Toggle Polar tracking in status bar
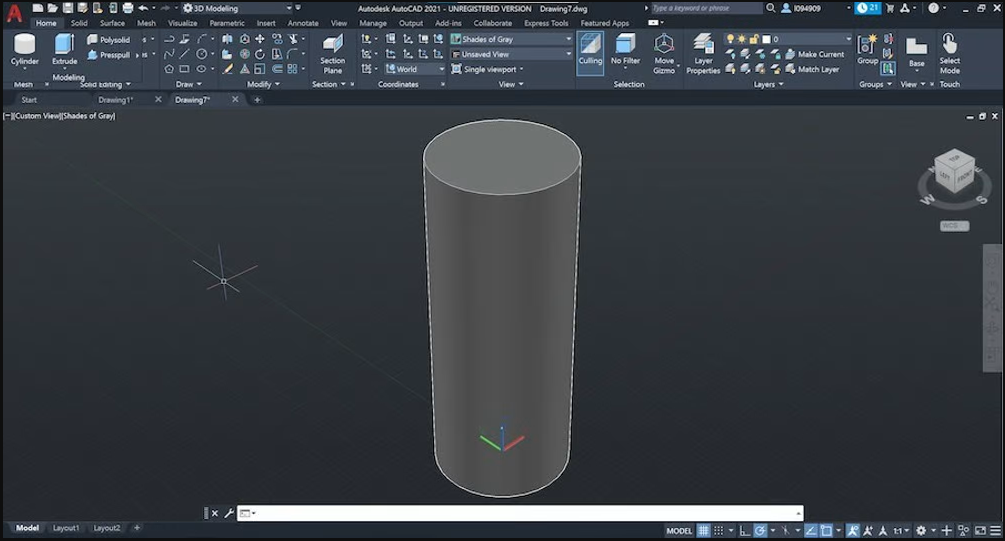This screenshot has height=541, width=1005. [x=760, y=531]
